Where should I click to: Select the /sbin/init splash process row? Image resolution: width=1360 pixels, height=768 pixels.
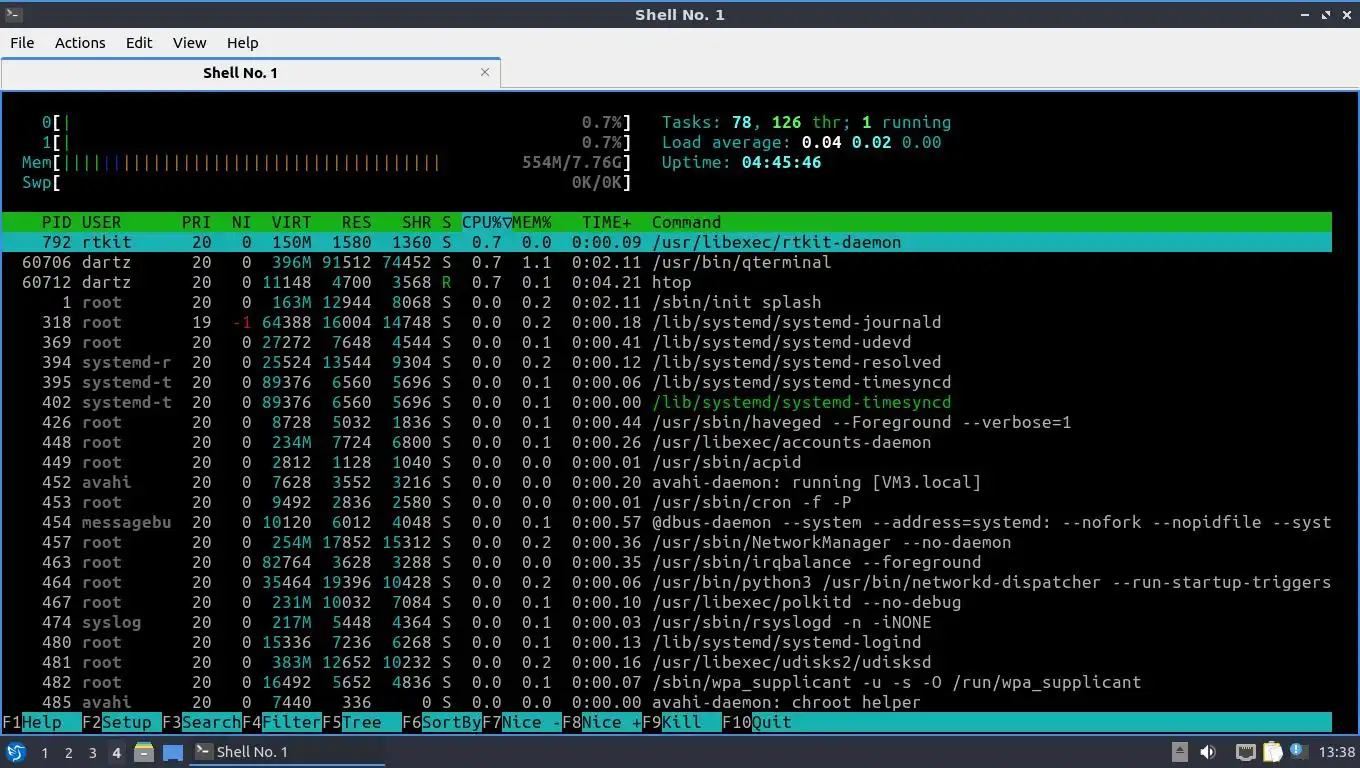pyautogui.click(x=667, y=302)
